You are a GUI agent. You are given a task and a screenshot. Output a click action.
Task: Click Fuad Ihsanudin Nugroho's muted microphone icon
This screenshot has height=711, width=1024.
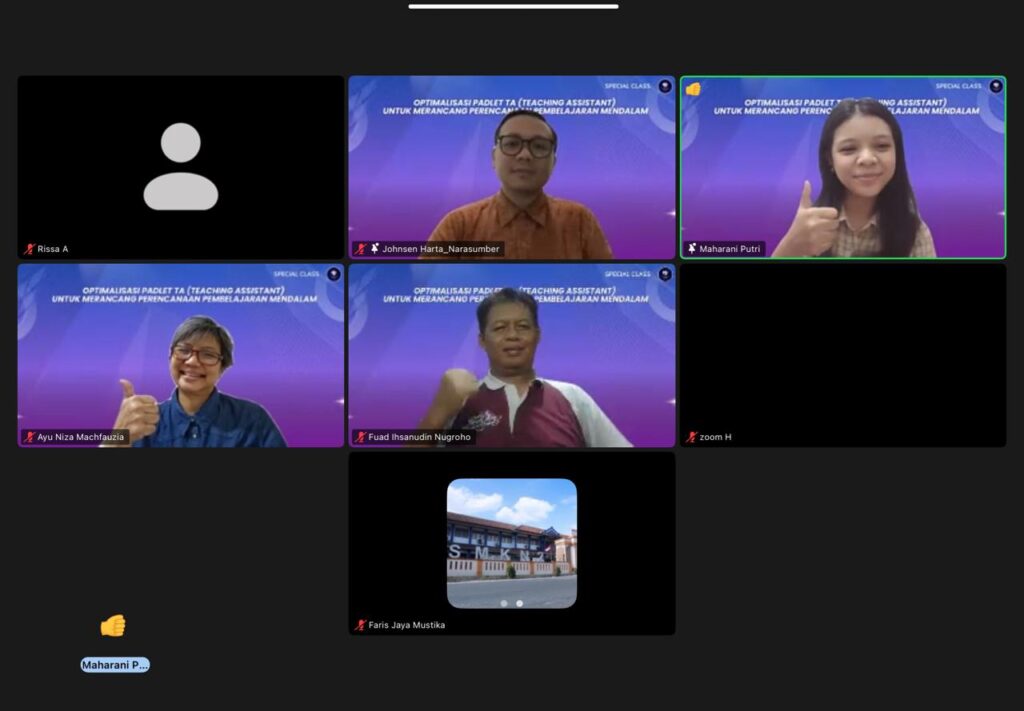point(360,437)
